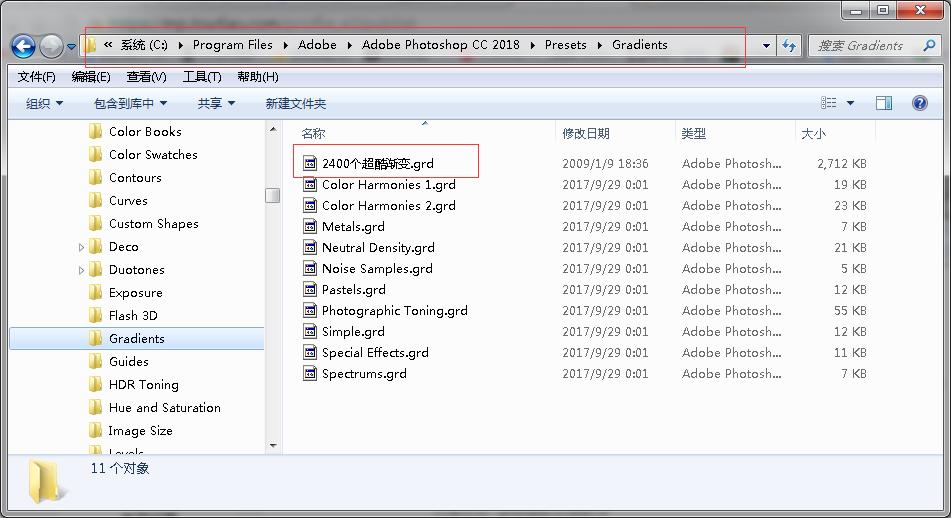951x518 pixels.
Task: Click the blue help question icon
Action: 919,103
